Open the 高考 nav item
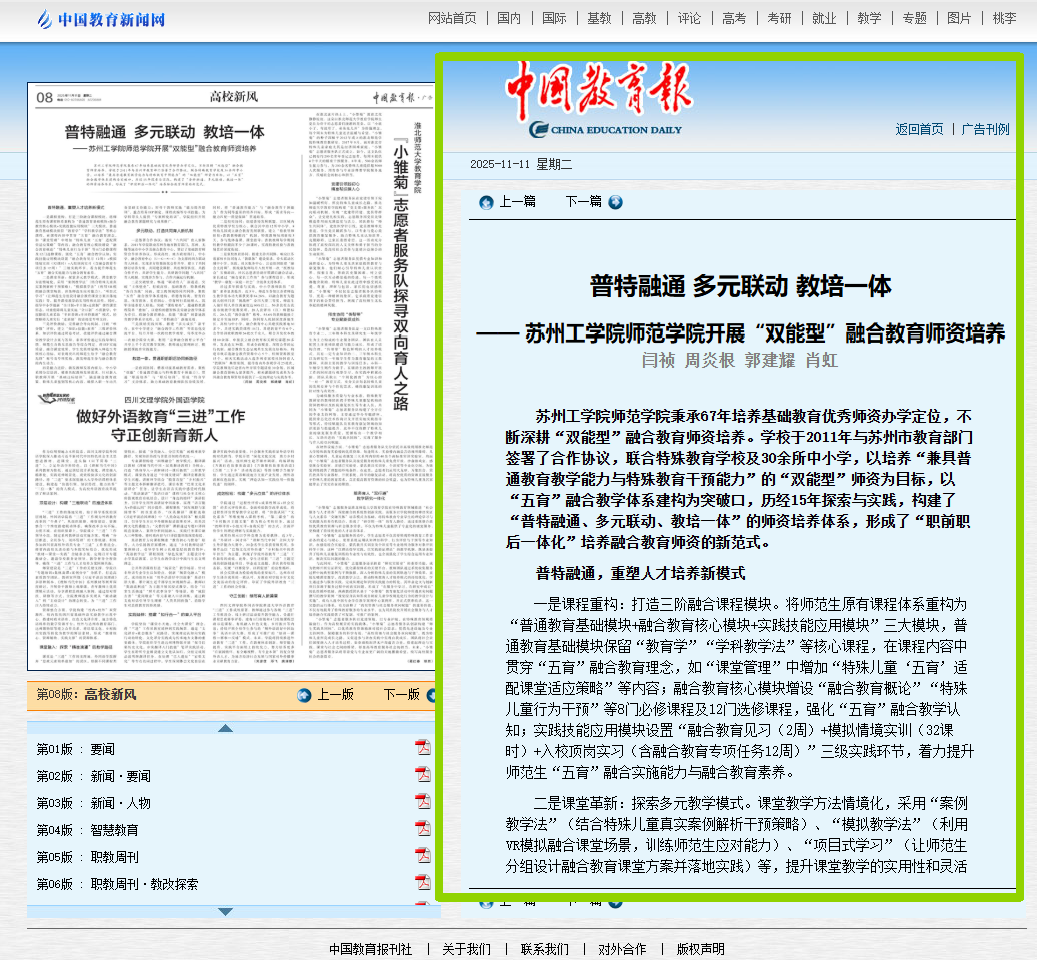This screenshot has height=960, width=1037. pyautogui.click(x=734, y=19)
